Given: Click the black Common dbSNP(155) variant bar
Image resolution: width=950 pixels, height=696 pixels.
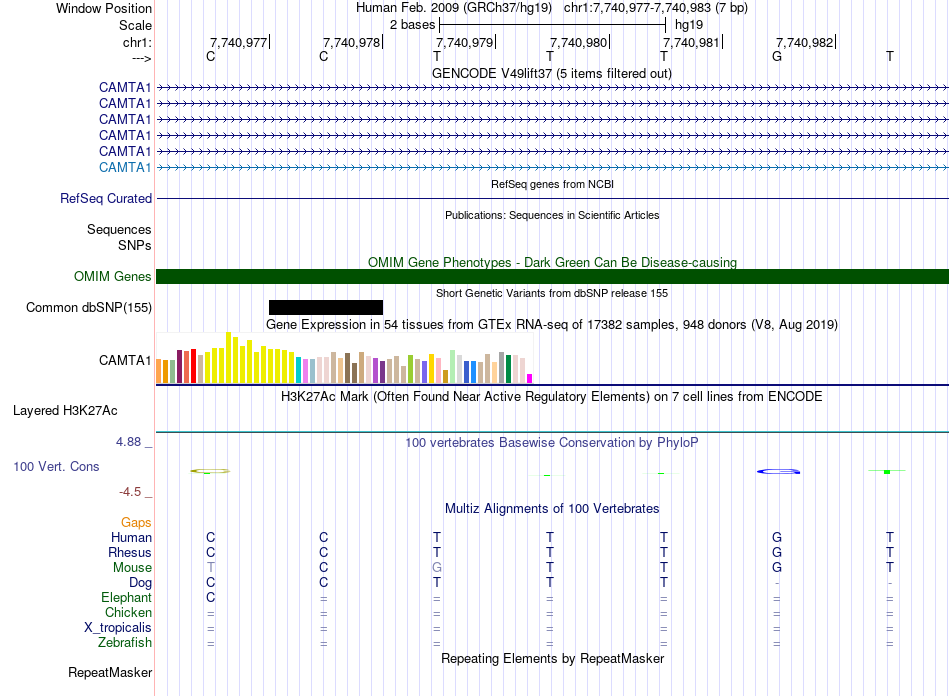Looking at the screenshot, I should click(326, 308).
